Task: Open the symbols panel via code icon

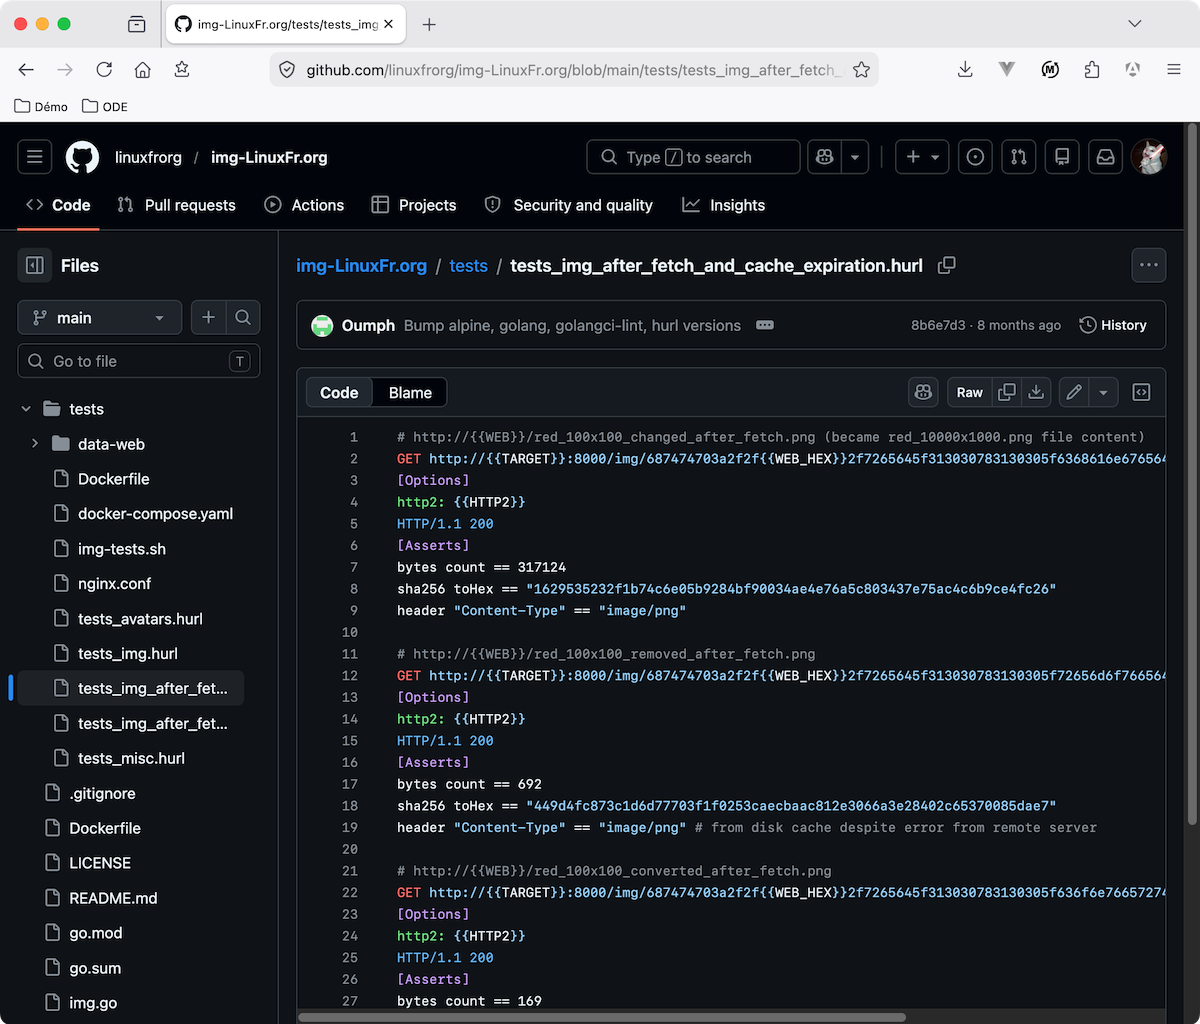Action: point(1141,392)
